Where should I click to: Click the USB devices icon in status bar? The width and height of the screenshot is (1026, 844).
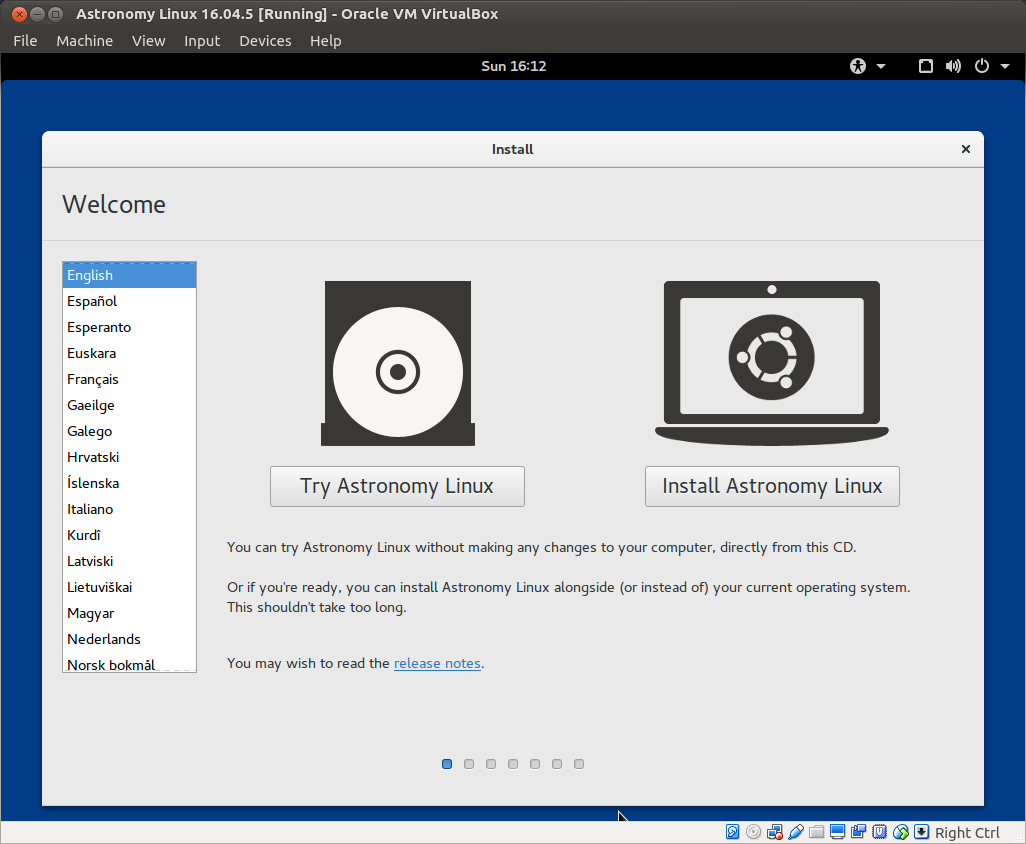click(x=796, y=831)
